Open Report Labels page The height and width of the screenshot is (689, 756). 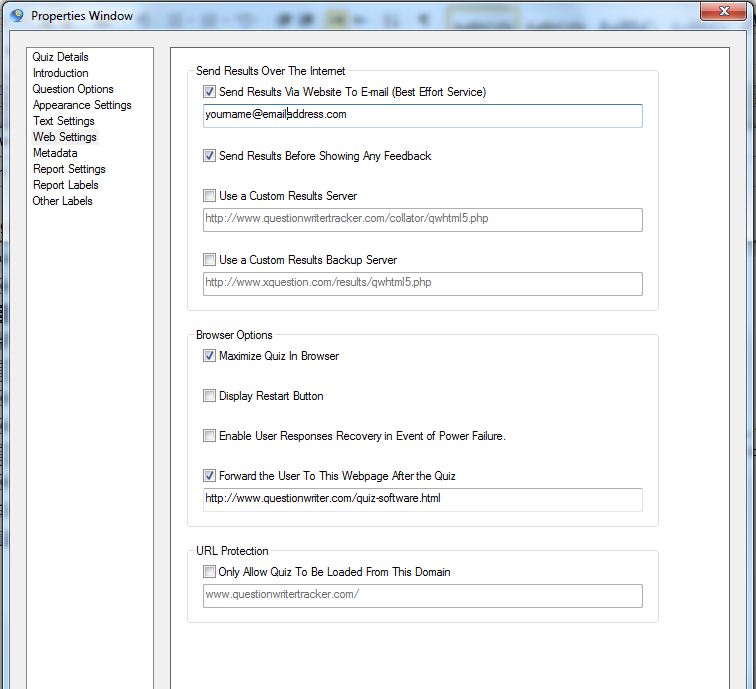[x=66, y=185]
